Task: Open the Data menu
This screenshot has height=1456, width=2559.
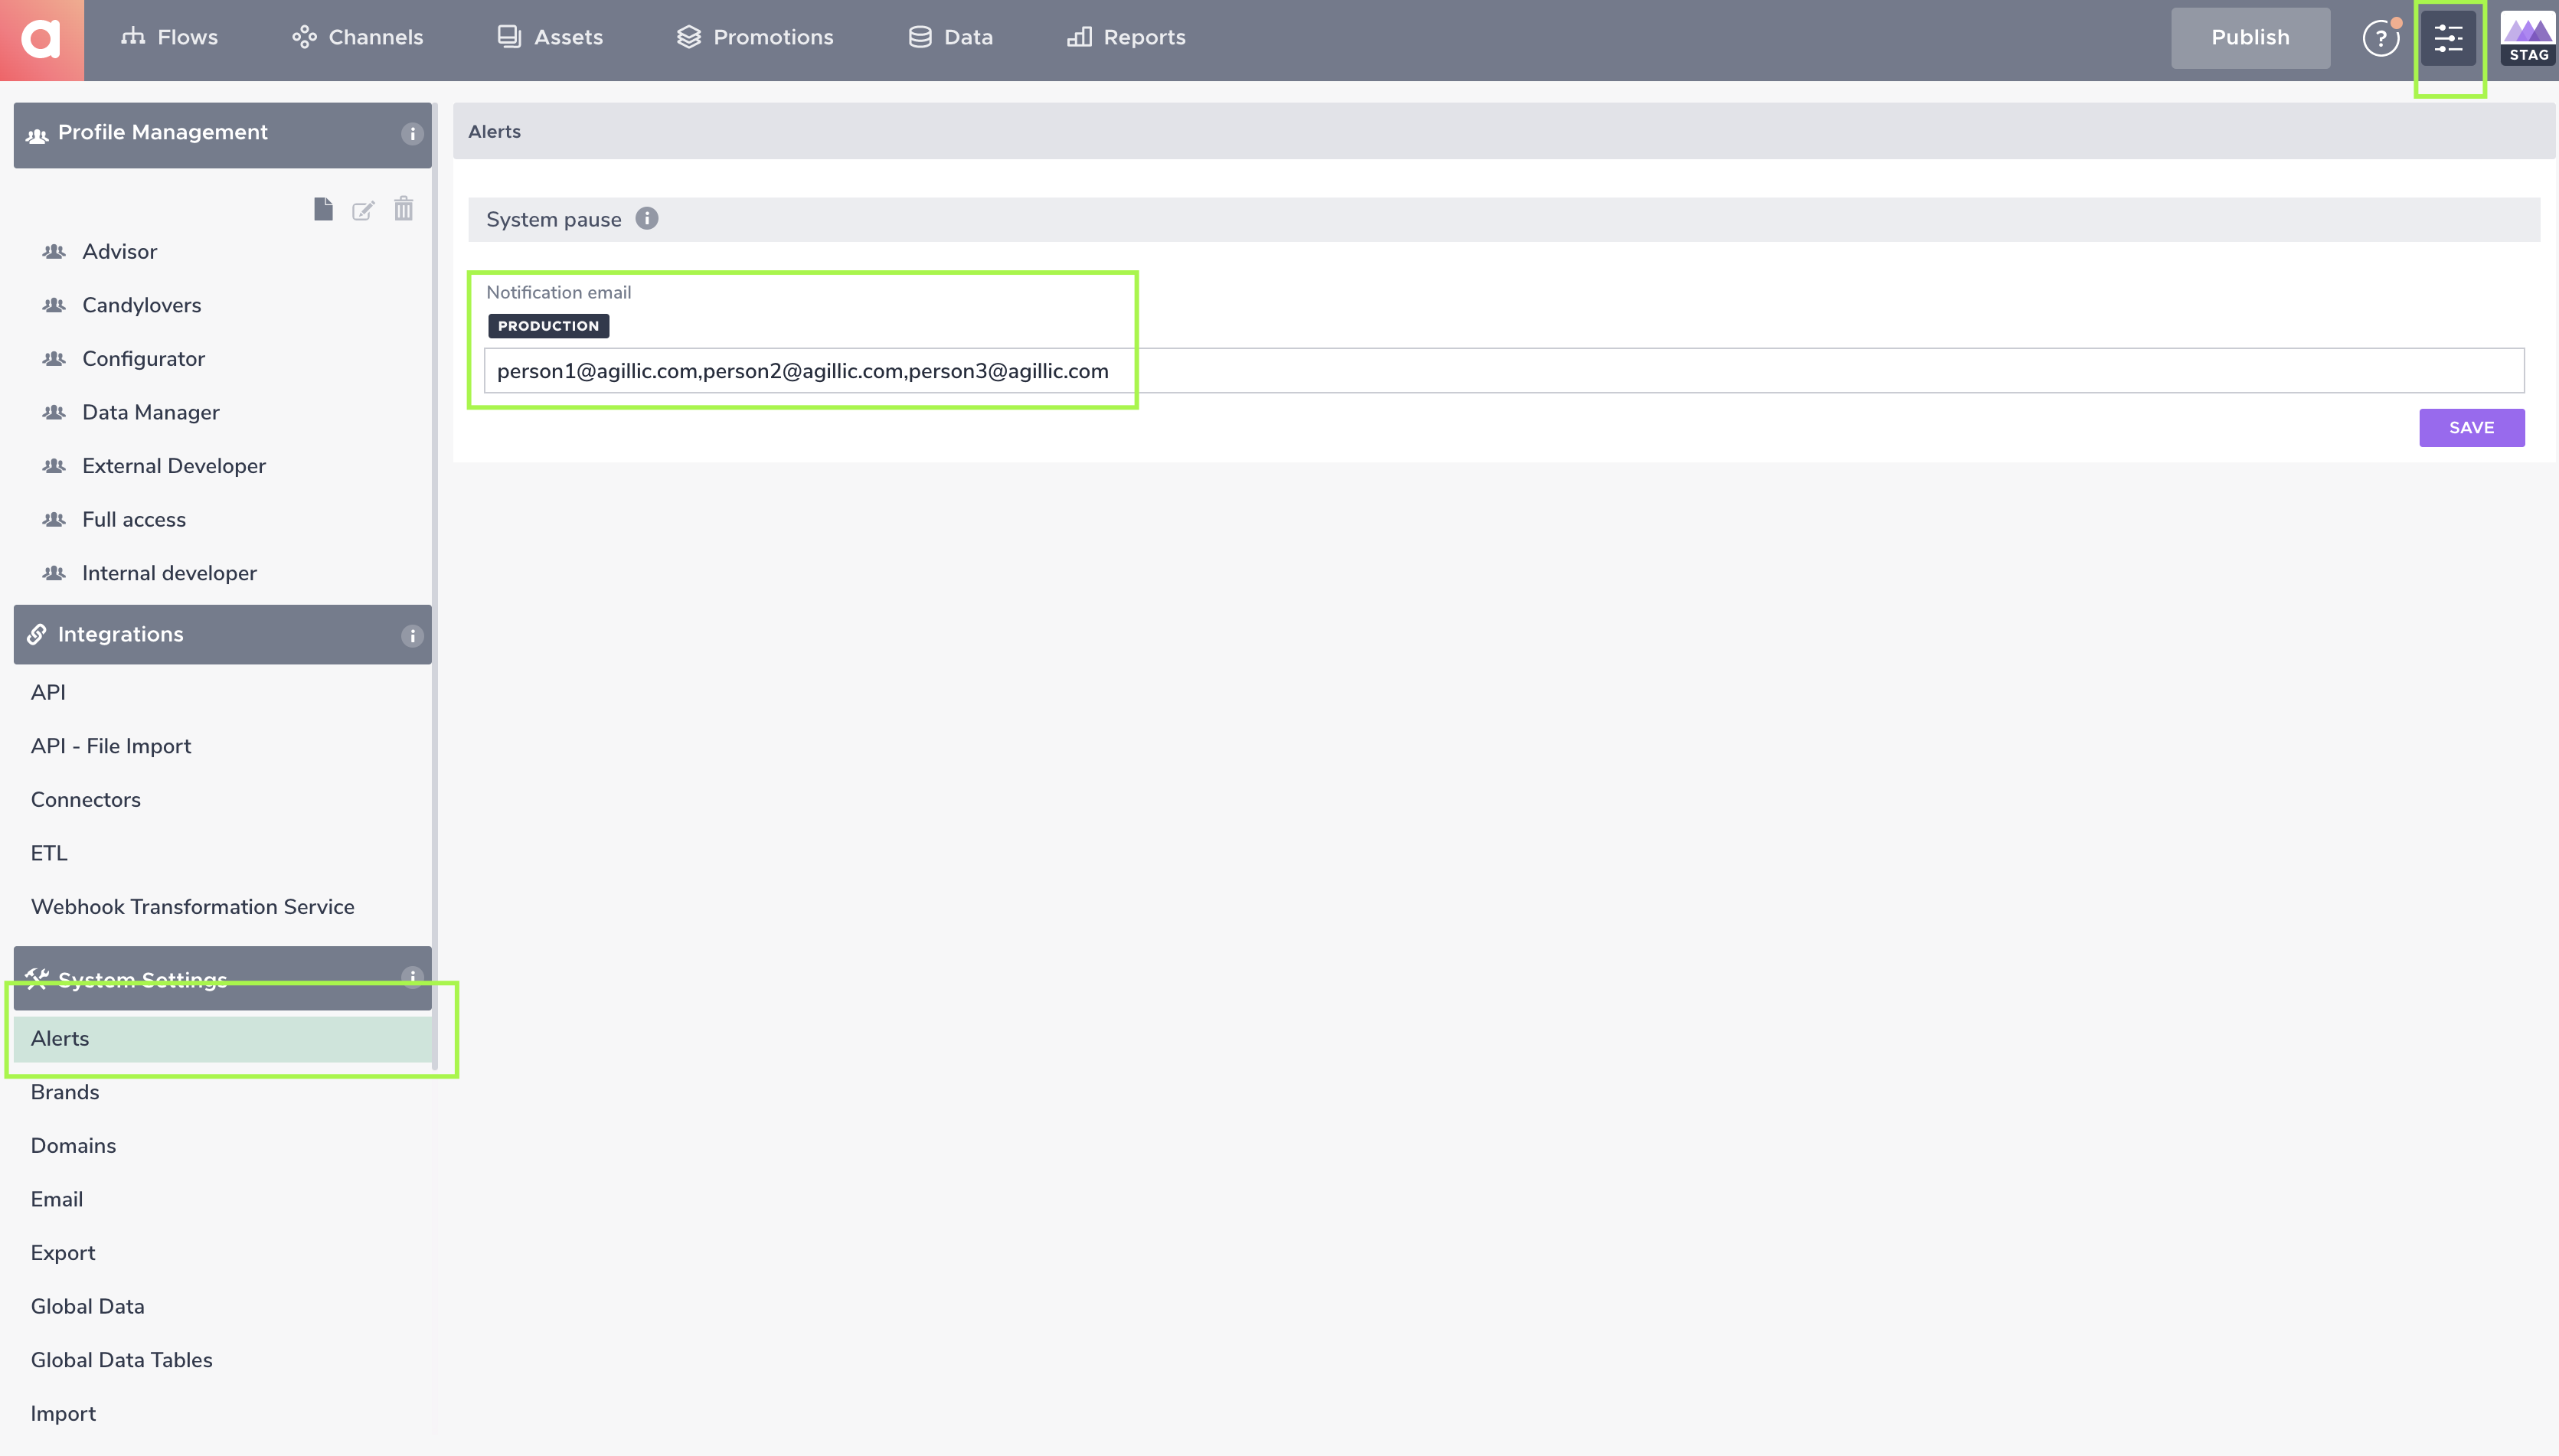Action: 950,38
